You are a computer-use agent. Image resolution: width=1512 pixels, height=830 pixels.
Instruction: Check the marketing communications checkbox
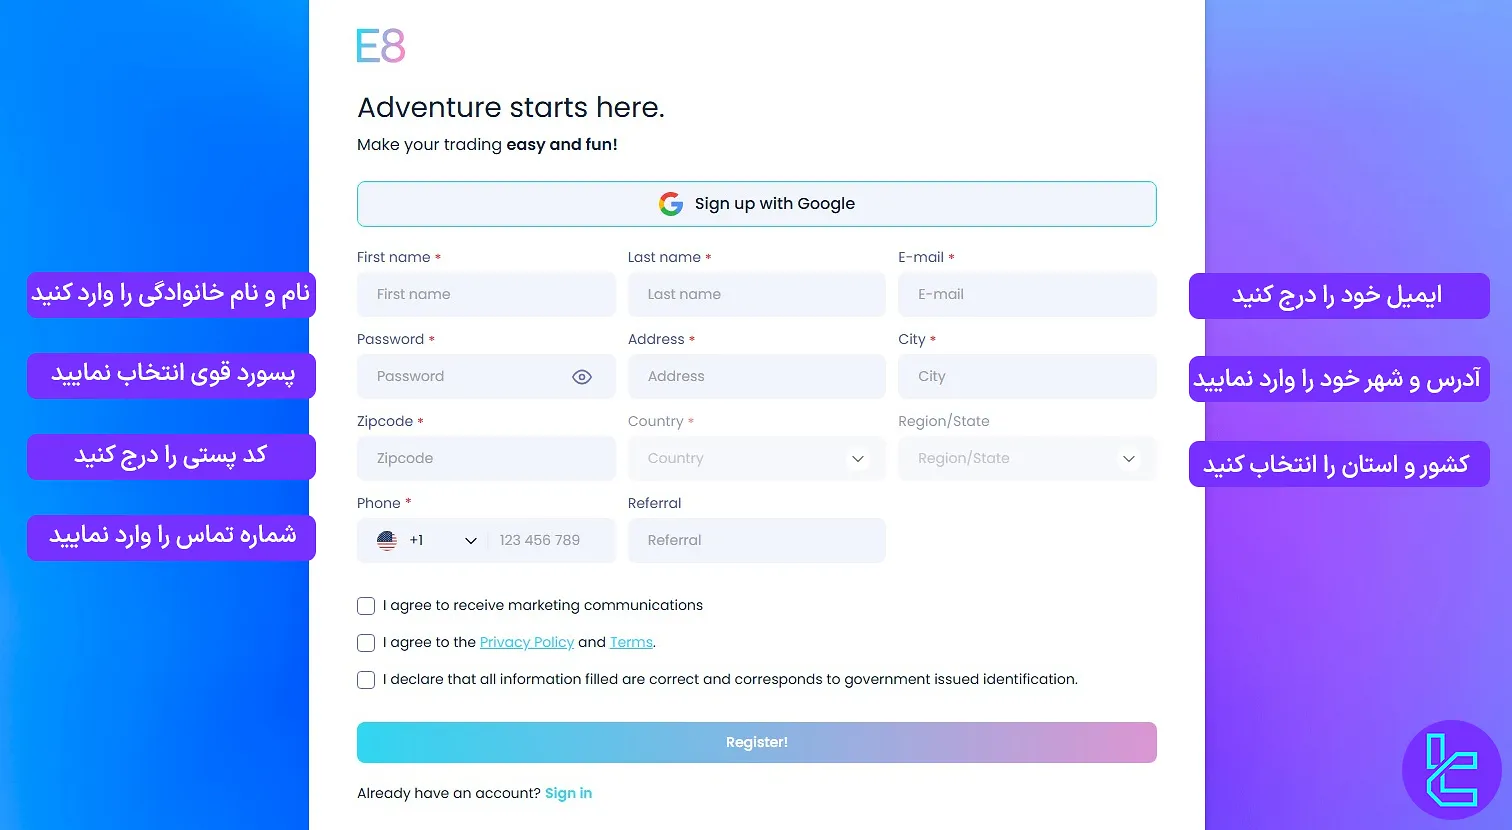(x=366, y=606)
